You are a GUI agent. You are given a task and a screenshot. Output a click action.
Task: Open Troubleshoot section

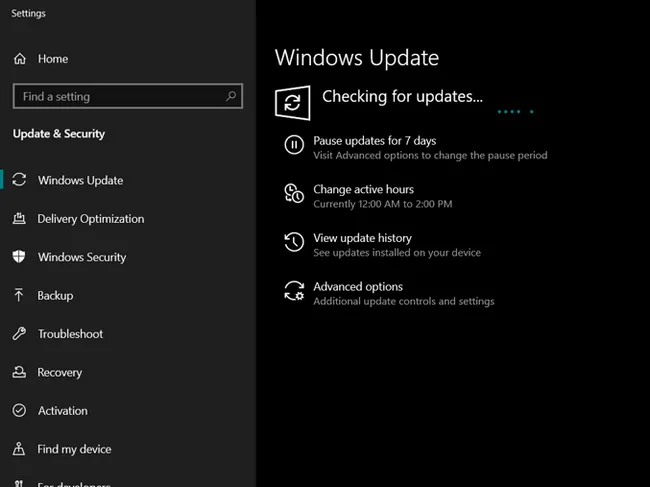point(70,334)
